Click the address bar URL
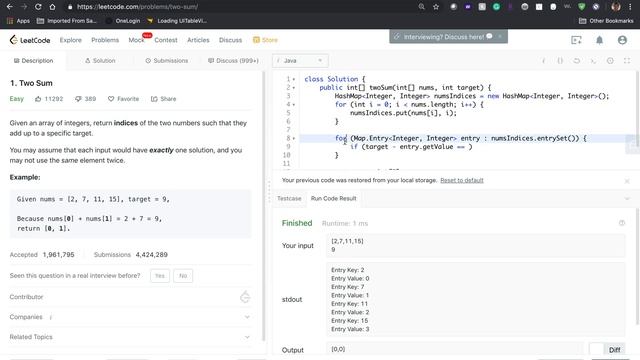The height and width of the screenshot is (360, 640). click(138, 7)
